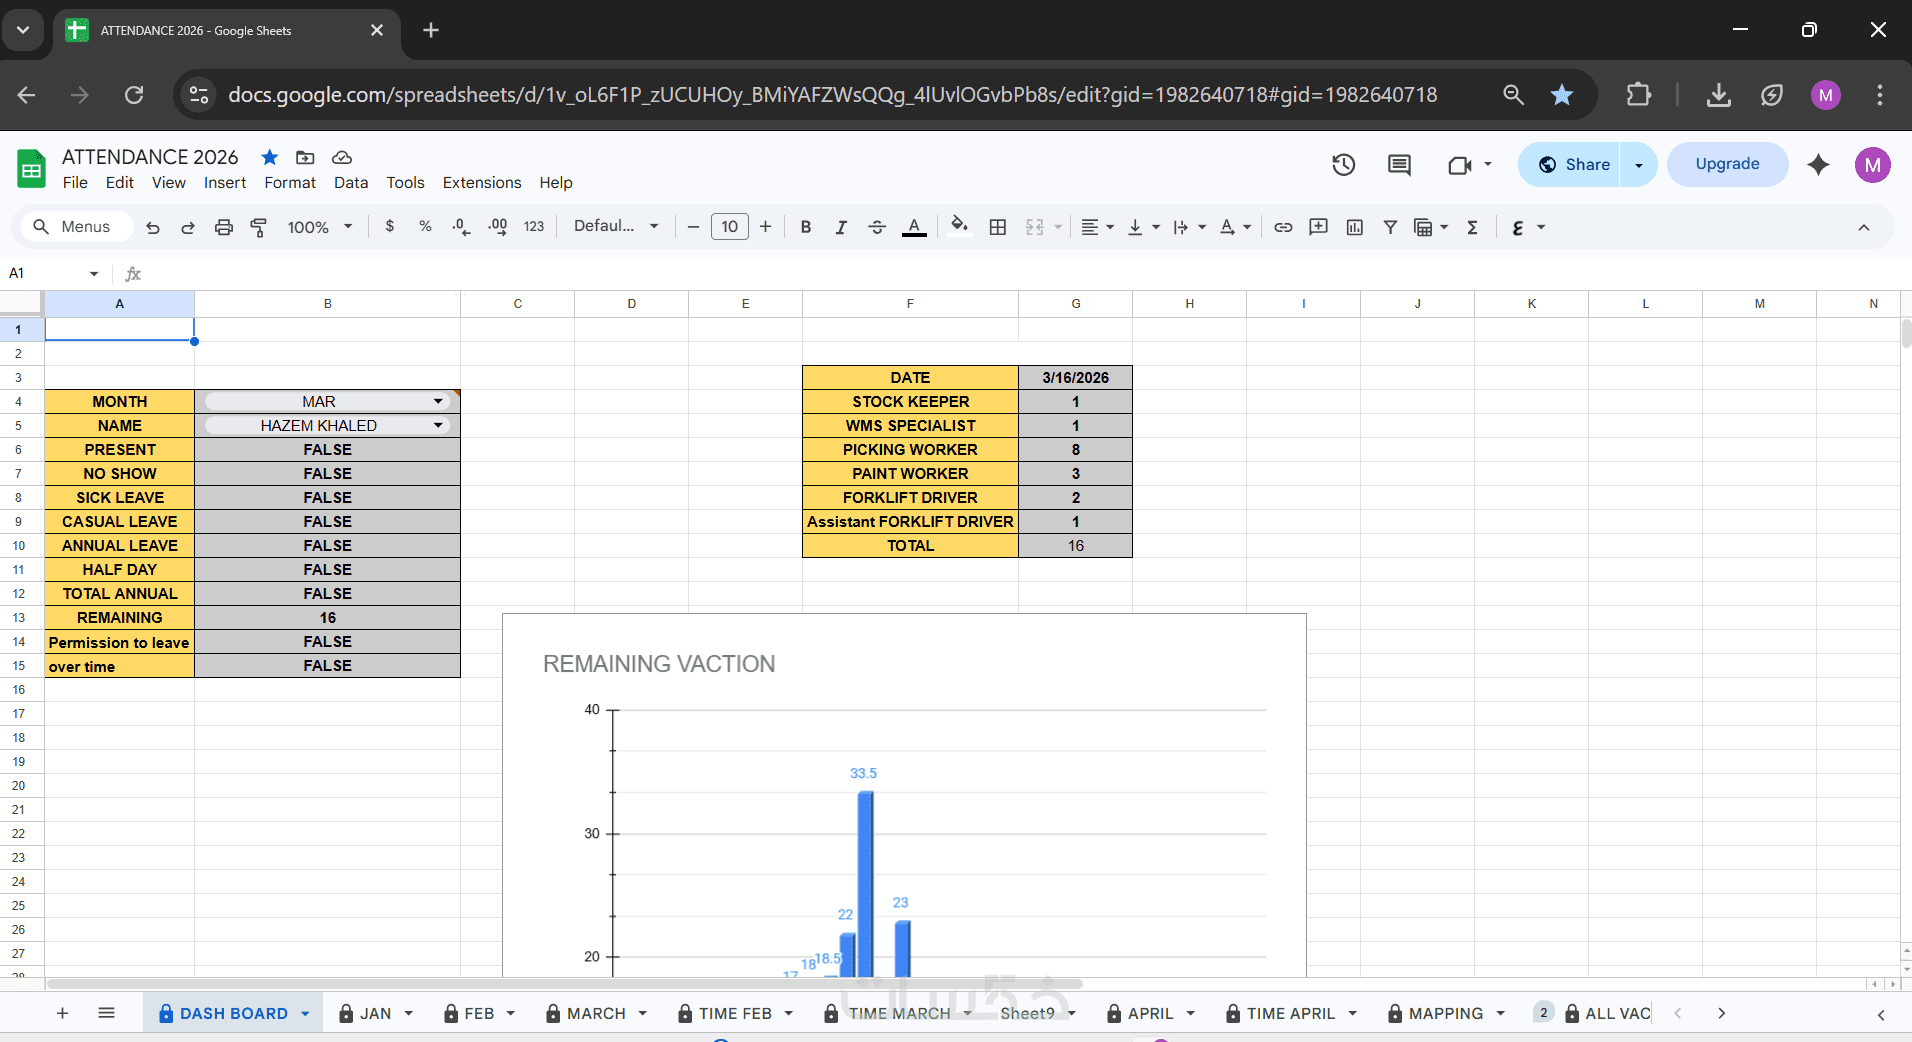
Task: Click the Share button
Action: tap(1574, 165)
